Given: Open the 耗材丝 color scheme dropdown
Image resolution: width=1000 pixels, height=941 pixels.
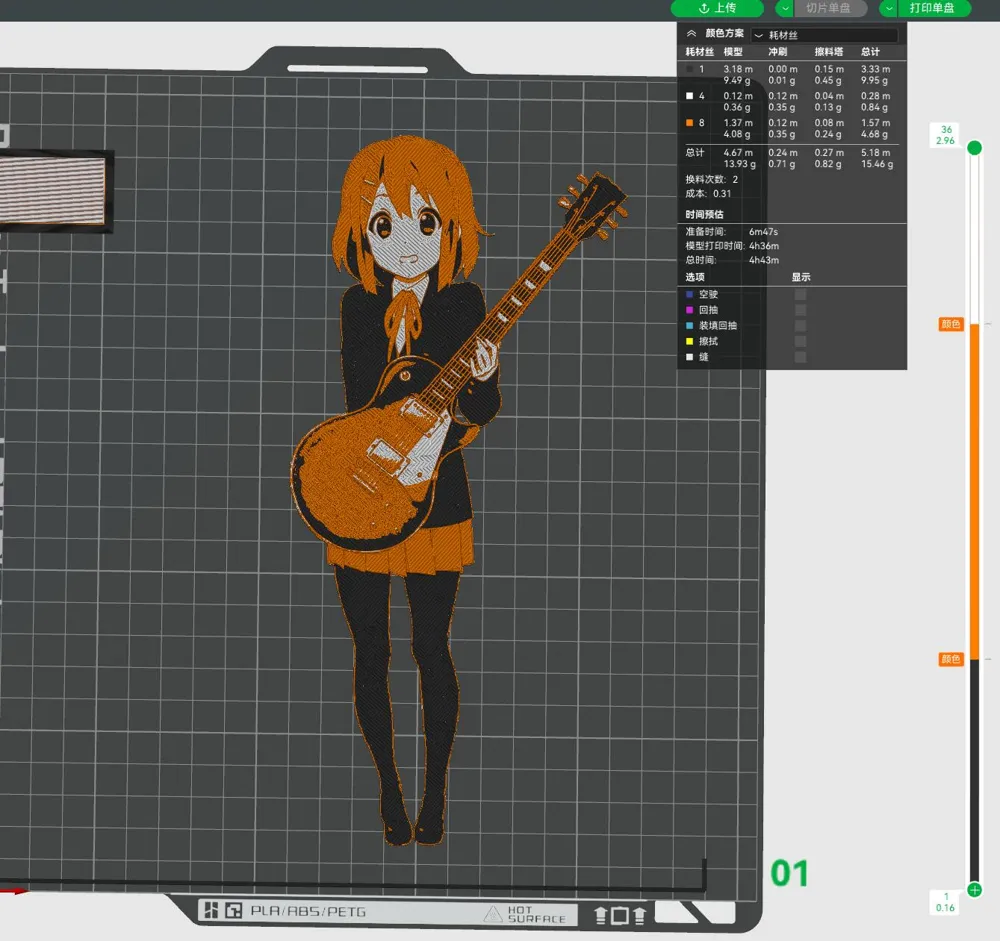Looking at the screenshot, I should point(824,35).
